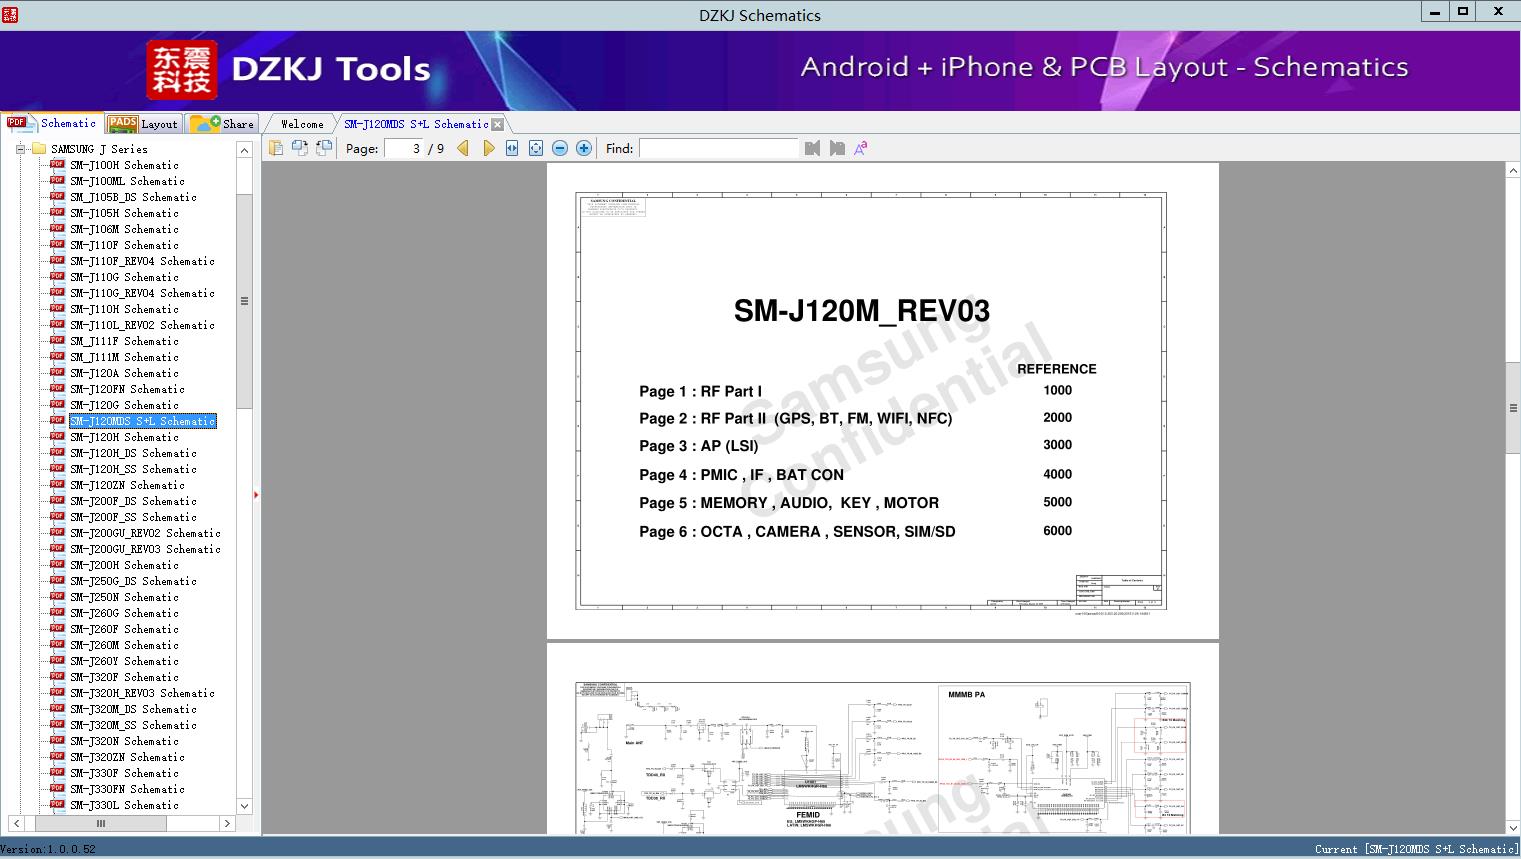1521x859 pixels.
Task: Zoom in with the plus icon
Action: 584,148
